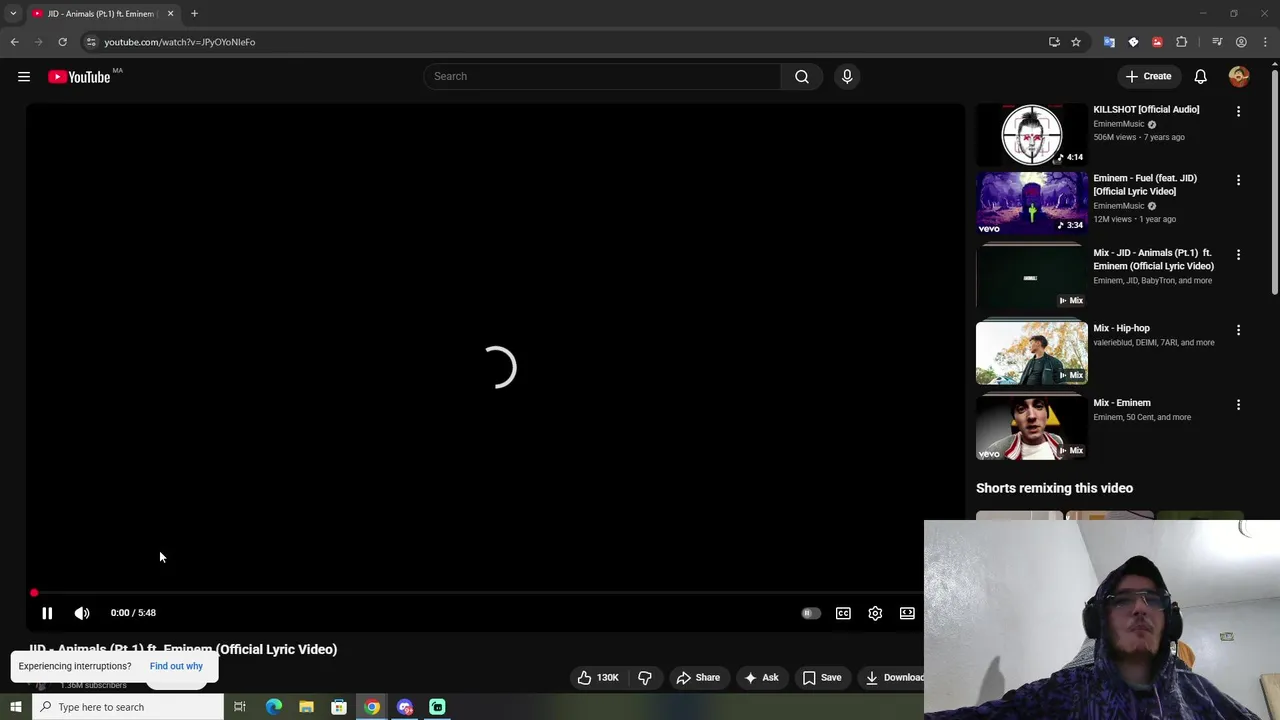Image resolution: width=1280 pixels, height=720 pixels.
Task: Start voice search with the microphone
Action: point(847,76)
